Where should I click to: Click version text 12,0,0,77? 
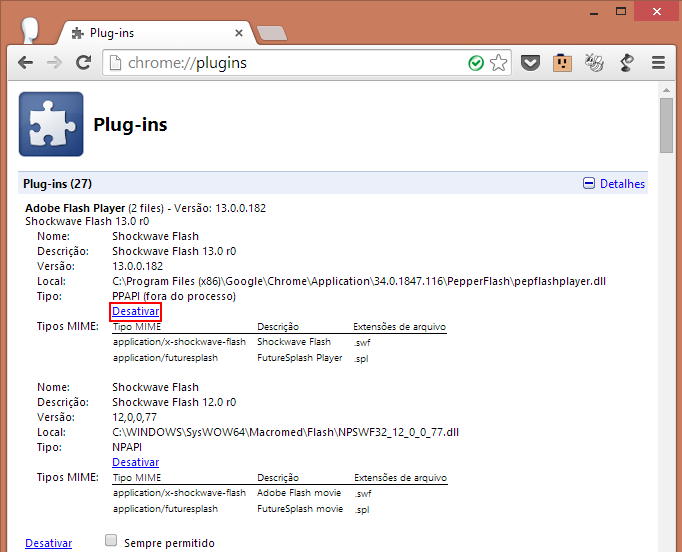134,418
